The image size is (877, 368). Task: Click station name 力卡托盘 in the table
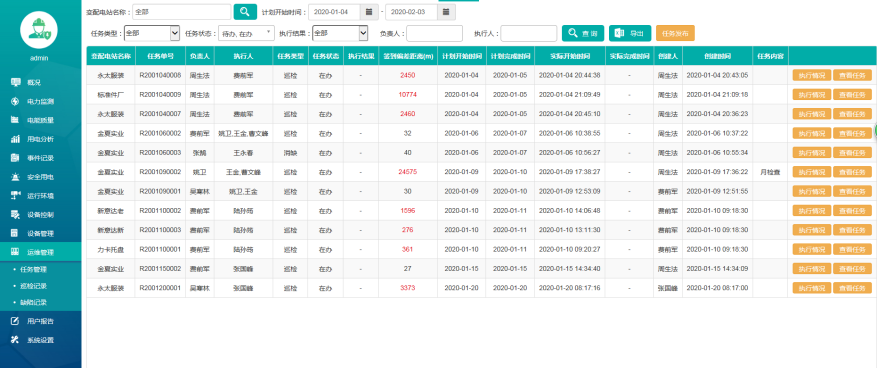pos(110,249)
